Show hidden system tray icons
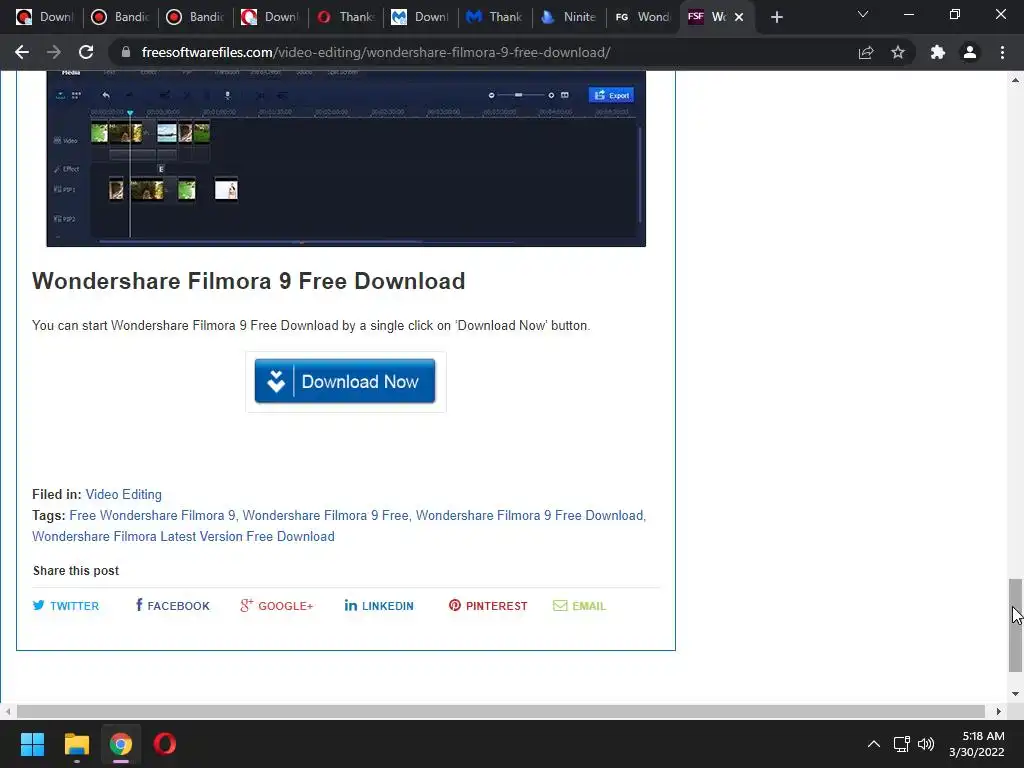The image size is (1024, 768). click(874, 744)
